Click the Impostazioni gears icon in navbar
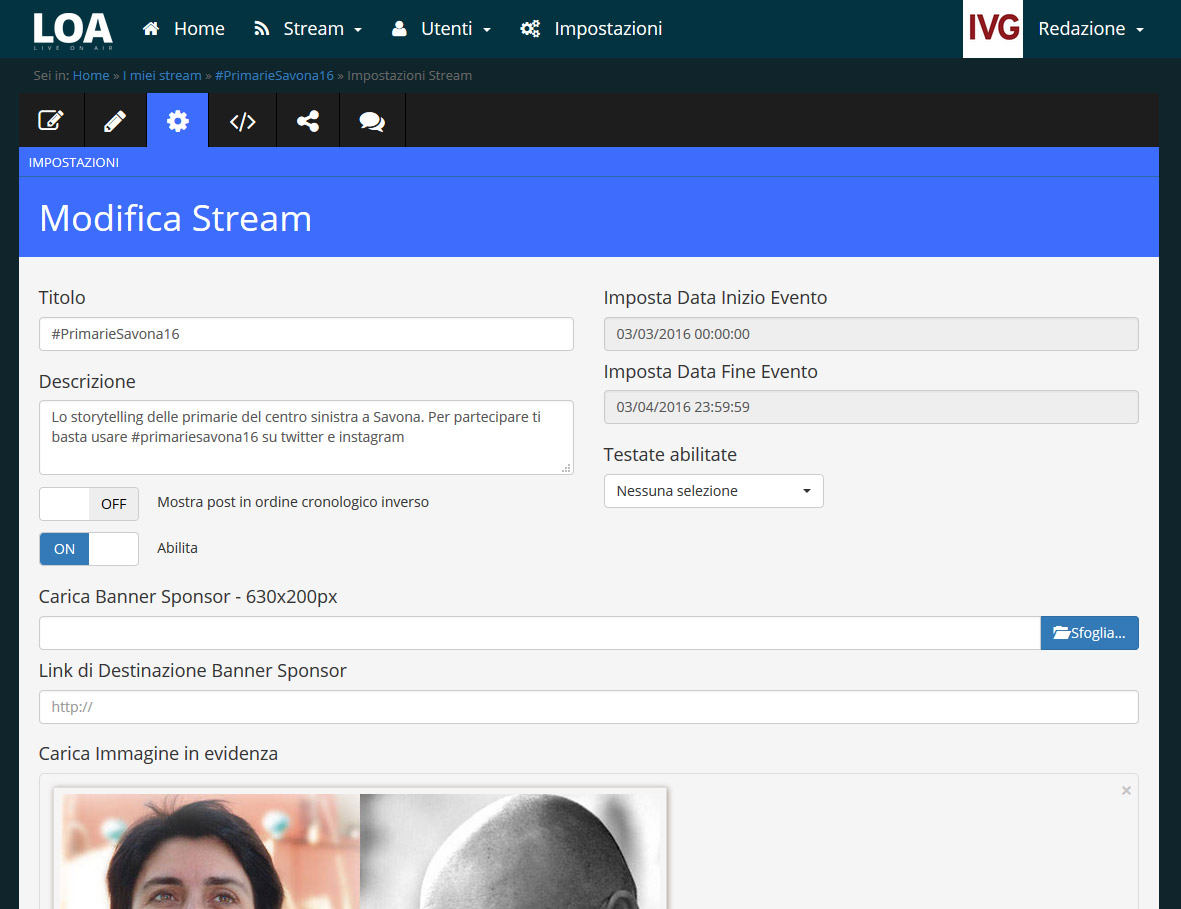This screenshot has width=1181, height=909. 530,29
